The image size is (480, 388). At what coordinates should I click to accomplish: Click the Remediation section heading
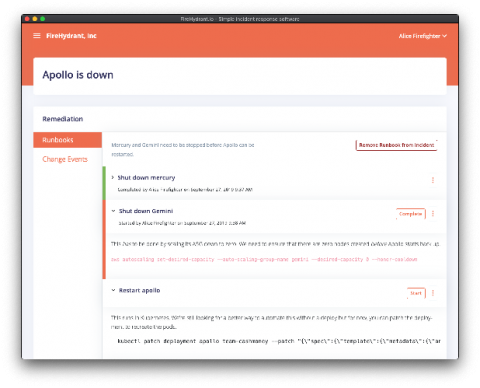pos(63,119)
